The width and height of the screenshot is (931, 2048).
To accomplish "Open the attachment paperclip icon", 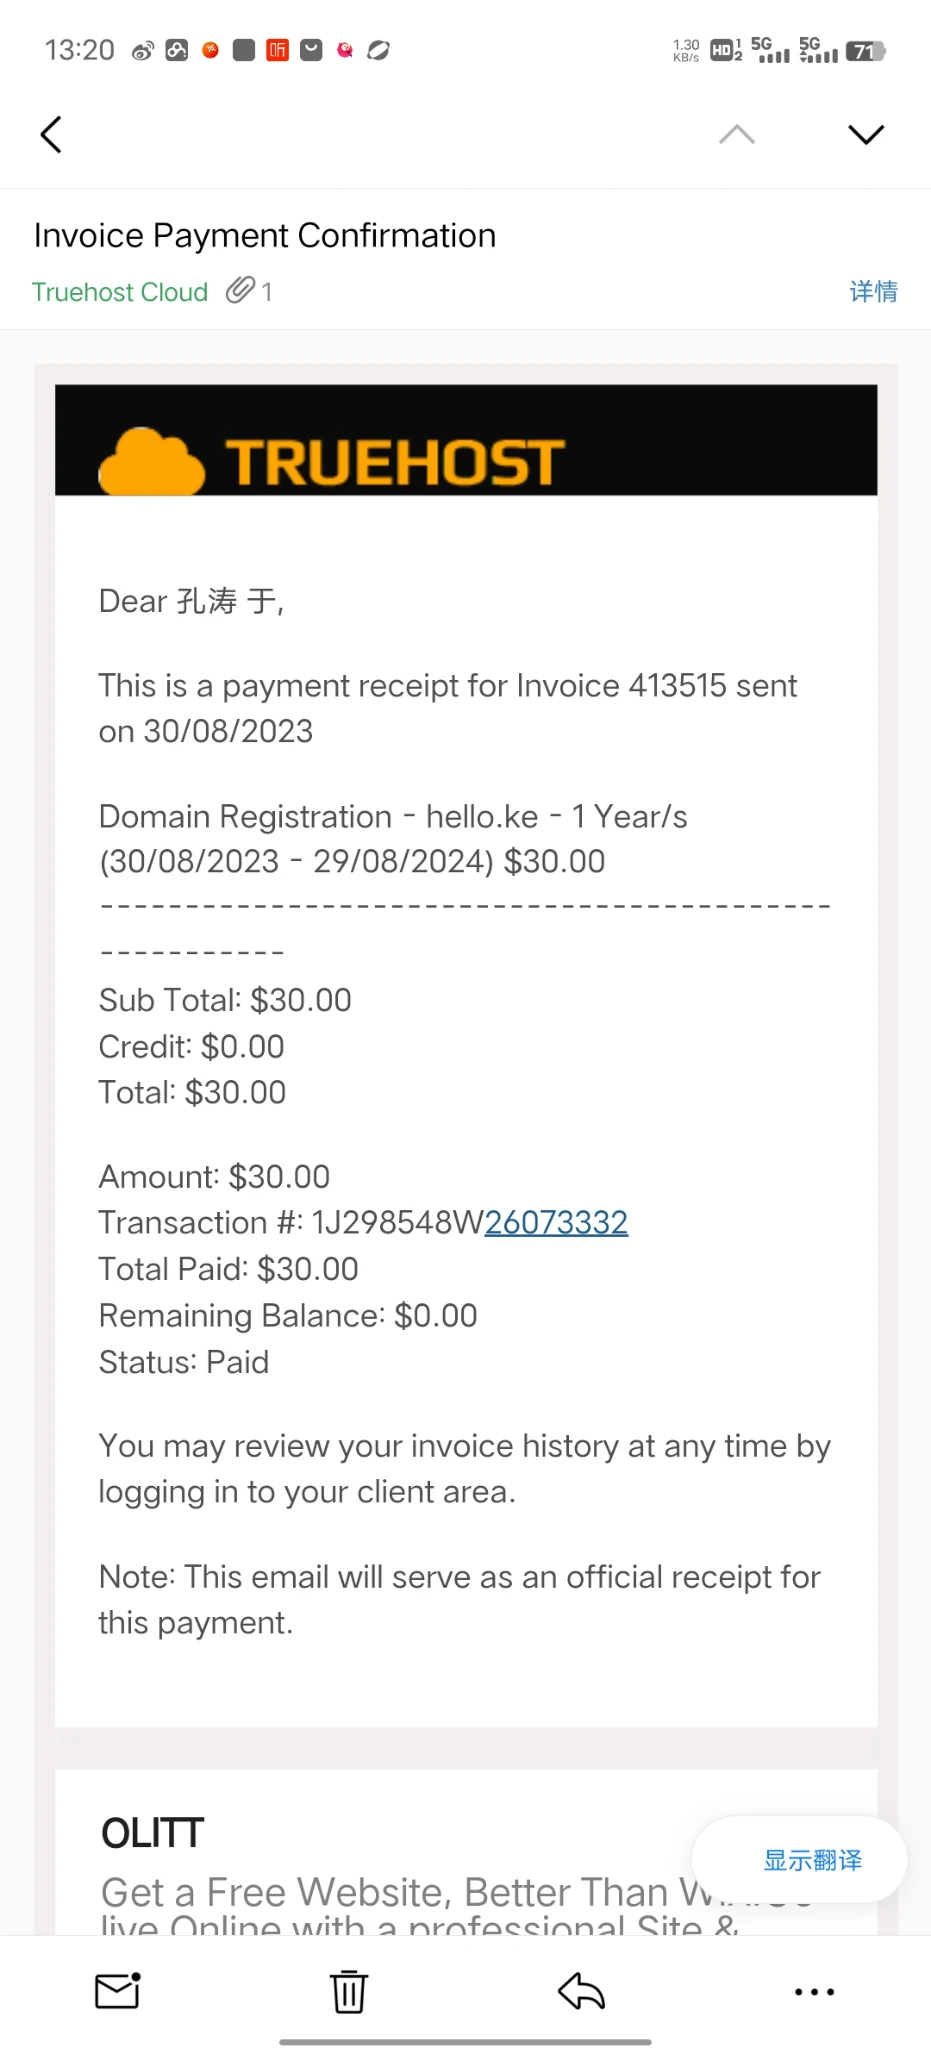I will pos(241,291).
